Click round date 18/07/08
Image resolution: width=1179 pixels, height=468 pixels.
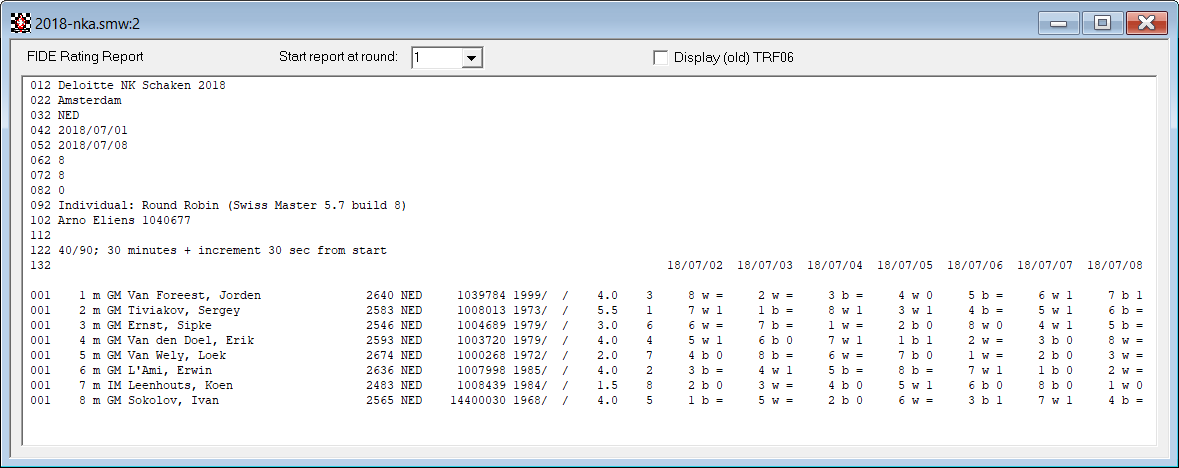click(x=1114, y=266)
